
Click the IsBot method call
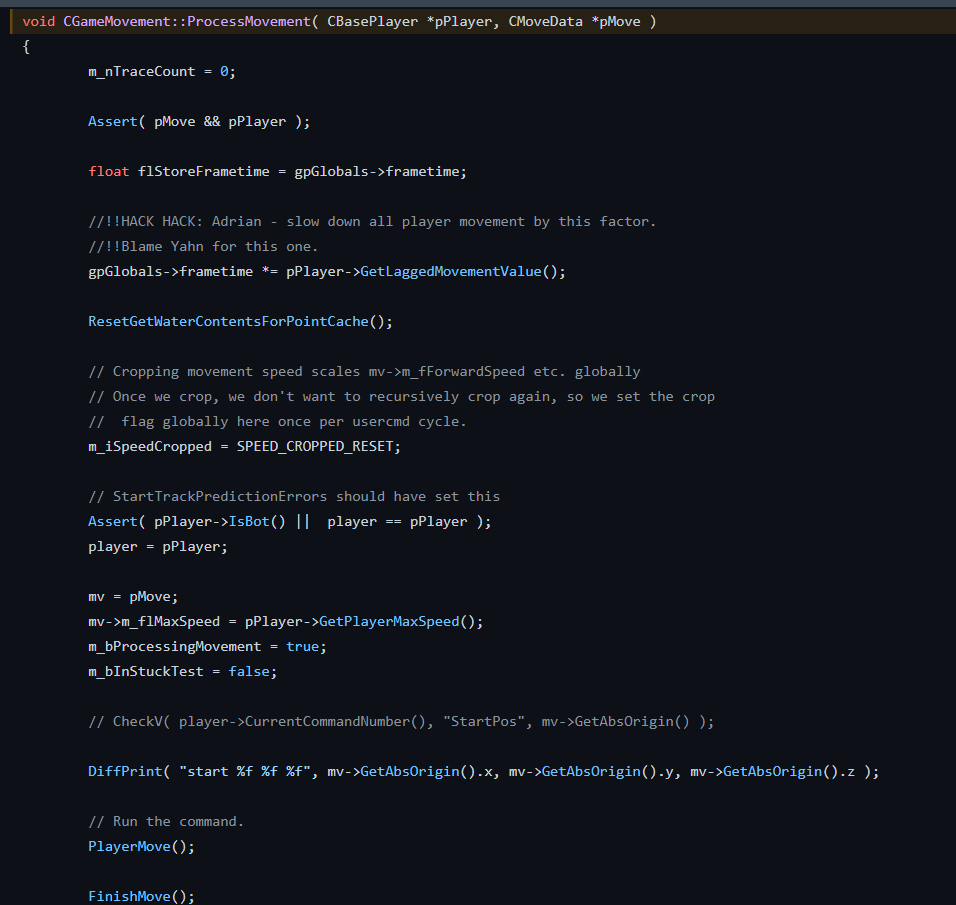point(249,521)
